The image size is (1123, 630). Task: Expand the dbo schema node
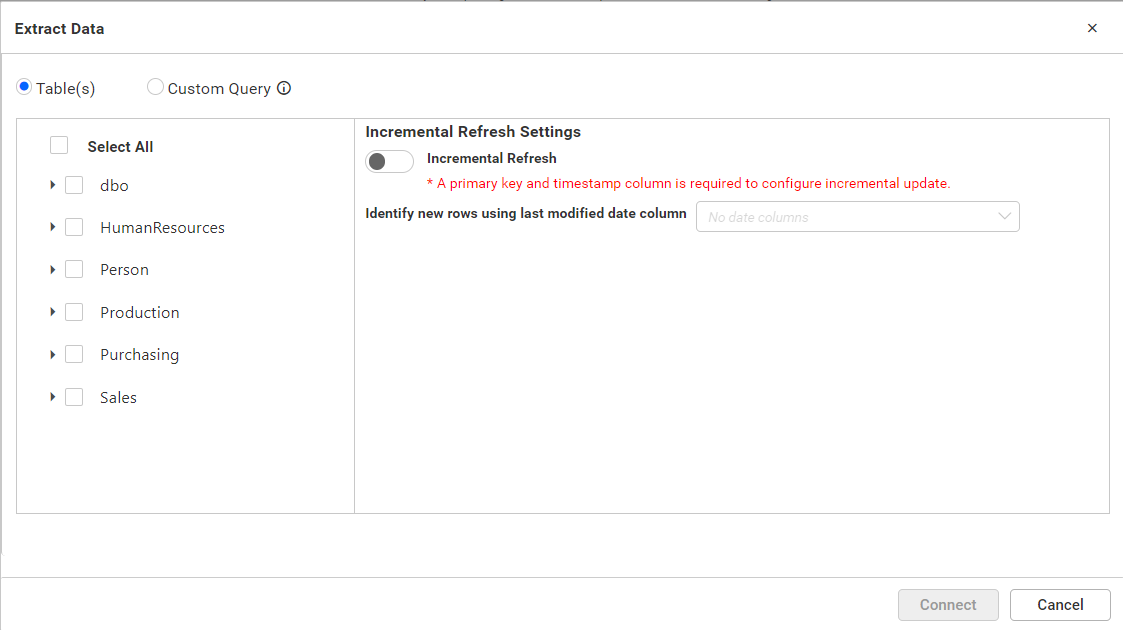coord(52,185)
